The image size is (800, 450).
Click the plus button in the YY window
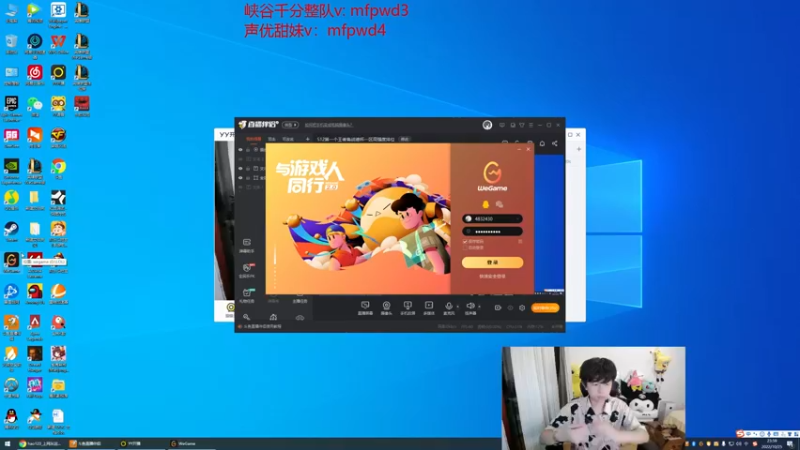(579, 149)
